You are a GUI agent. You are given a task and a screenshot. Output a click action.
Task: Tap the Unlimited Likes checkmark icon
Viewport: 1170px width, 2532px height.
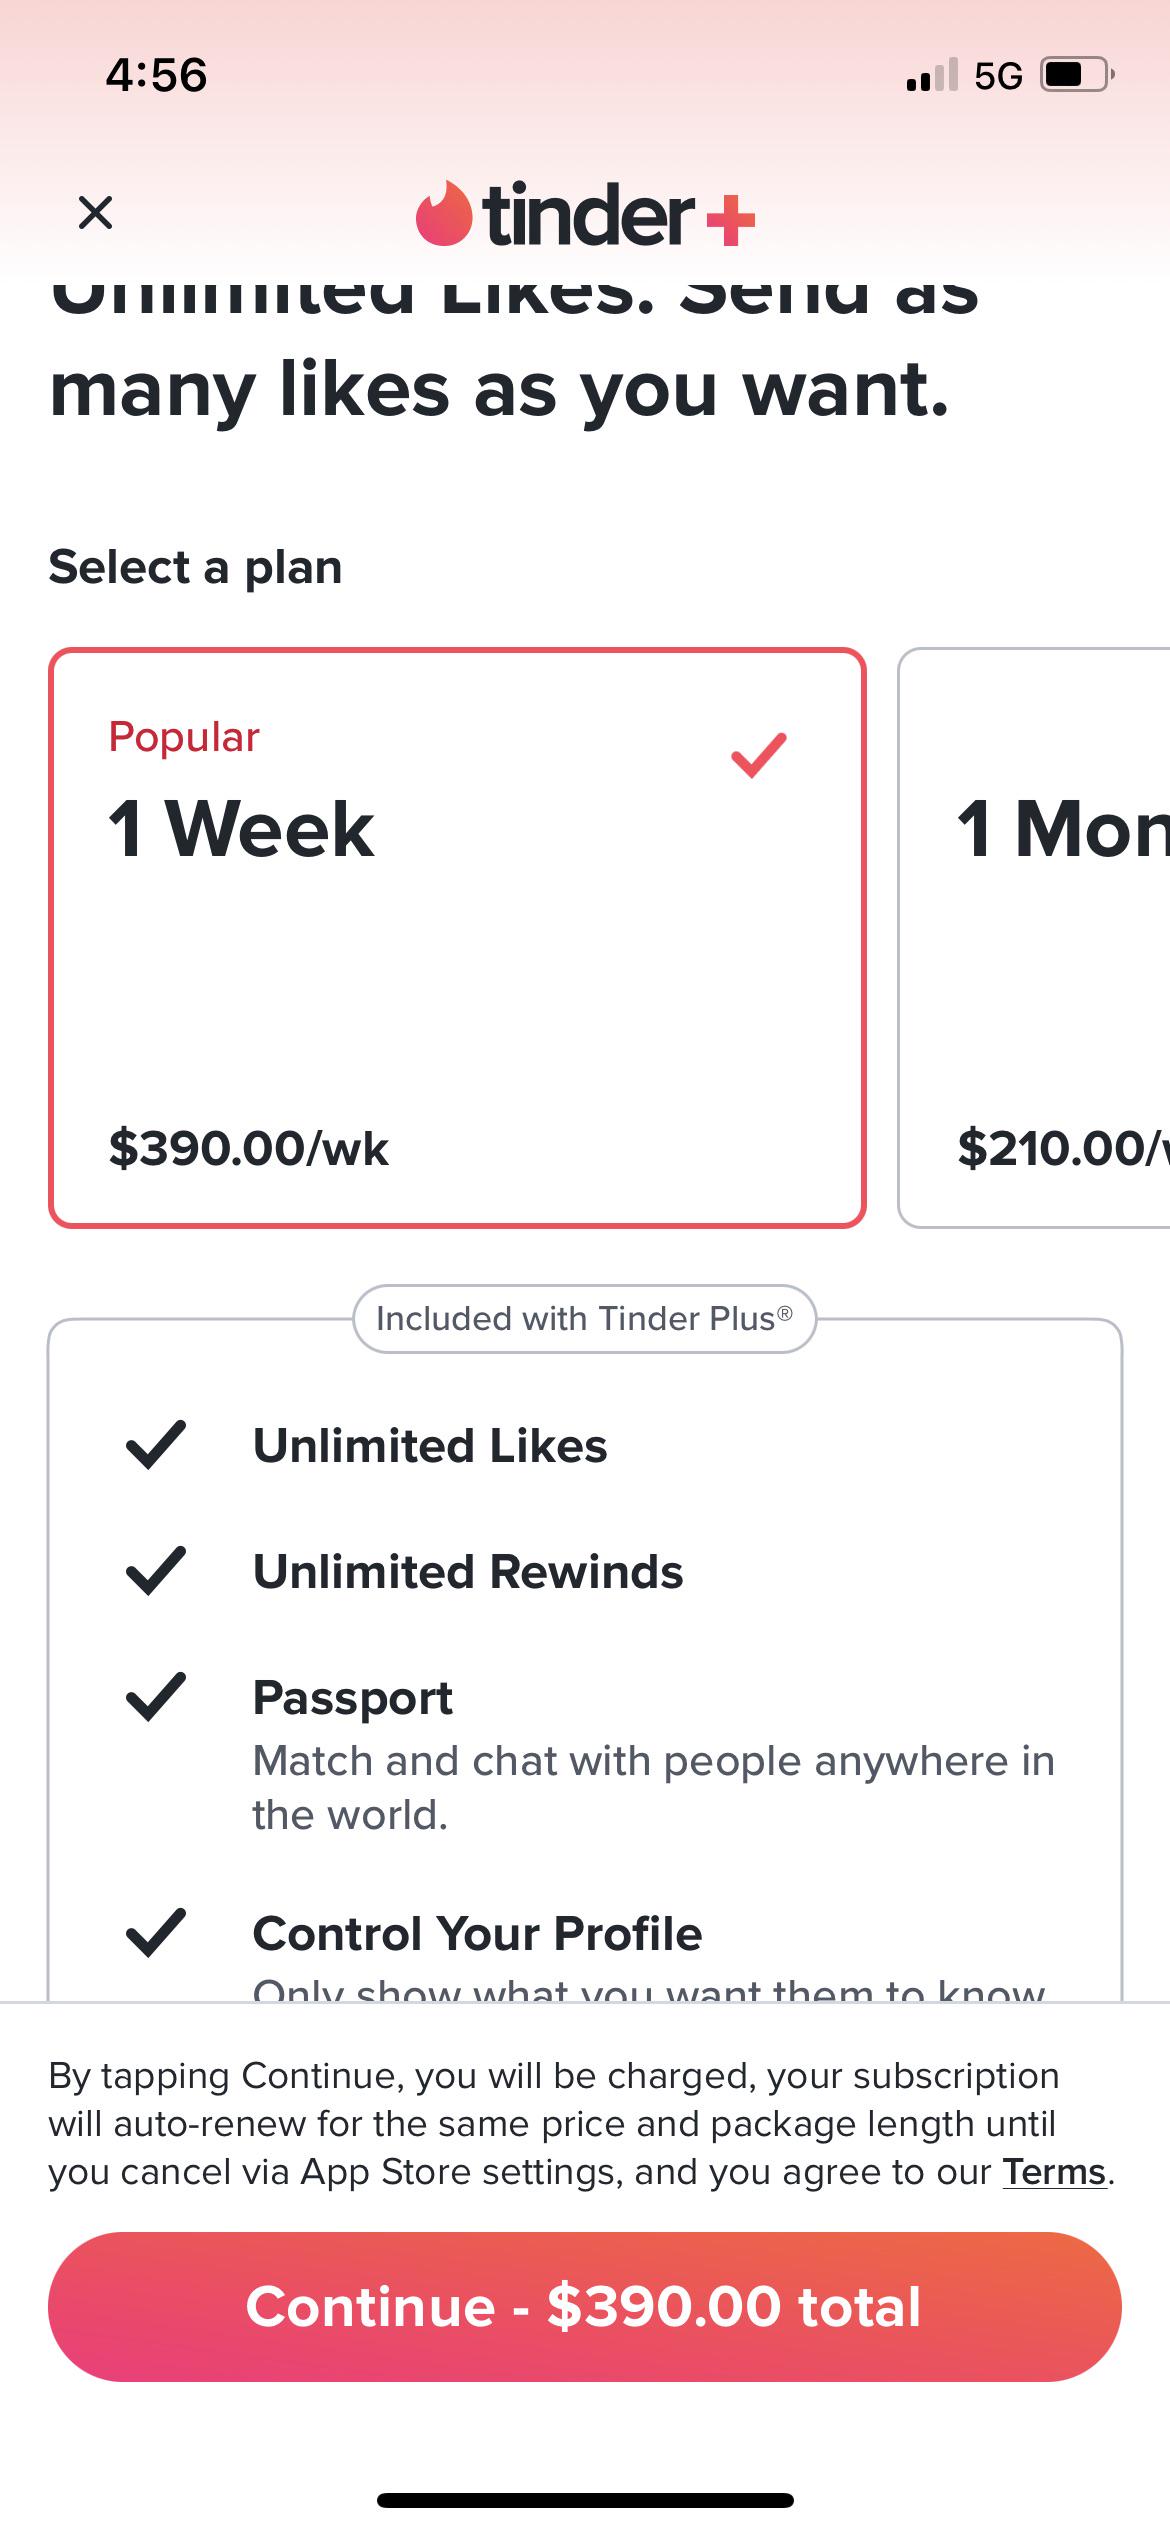click(x=156, y=1445)
